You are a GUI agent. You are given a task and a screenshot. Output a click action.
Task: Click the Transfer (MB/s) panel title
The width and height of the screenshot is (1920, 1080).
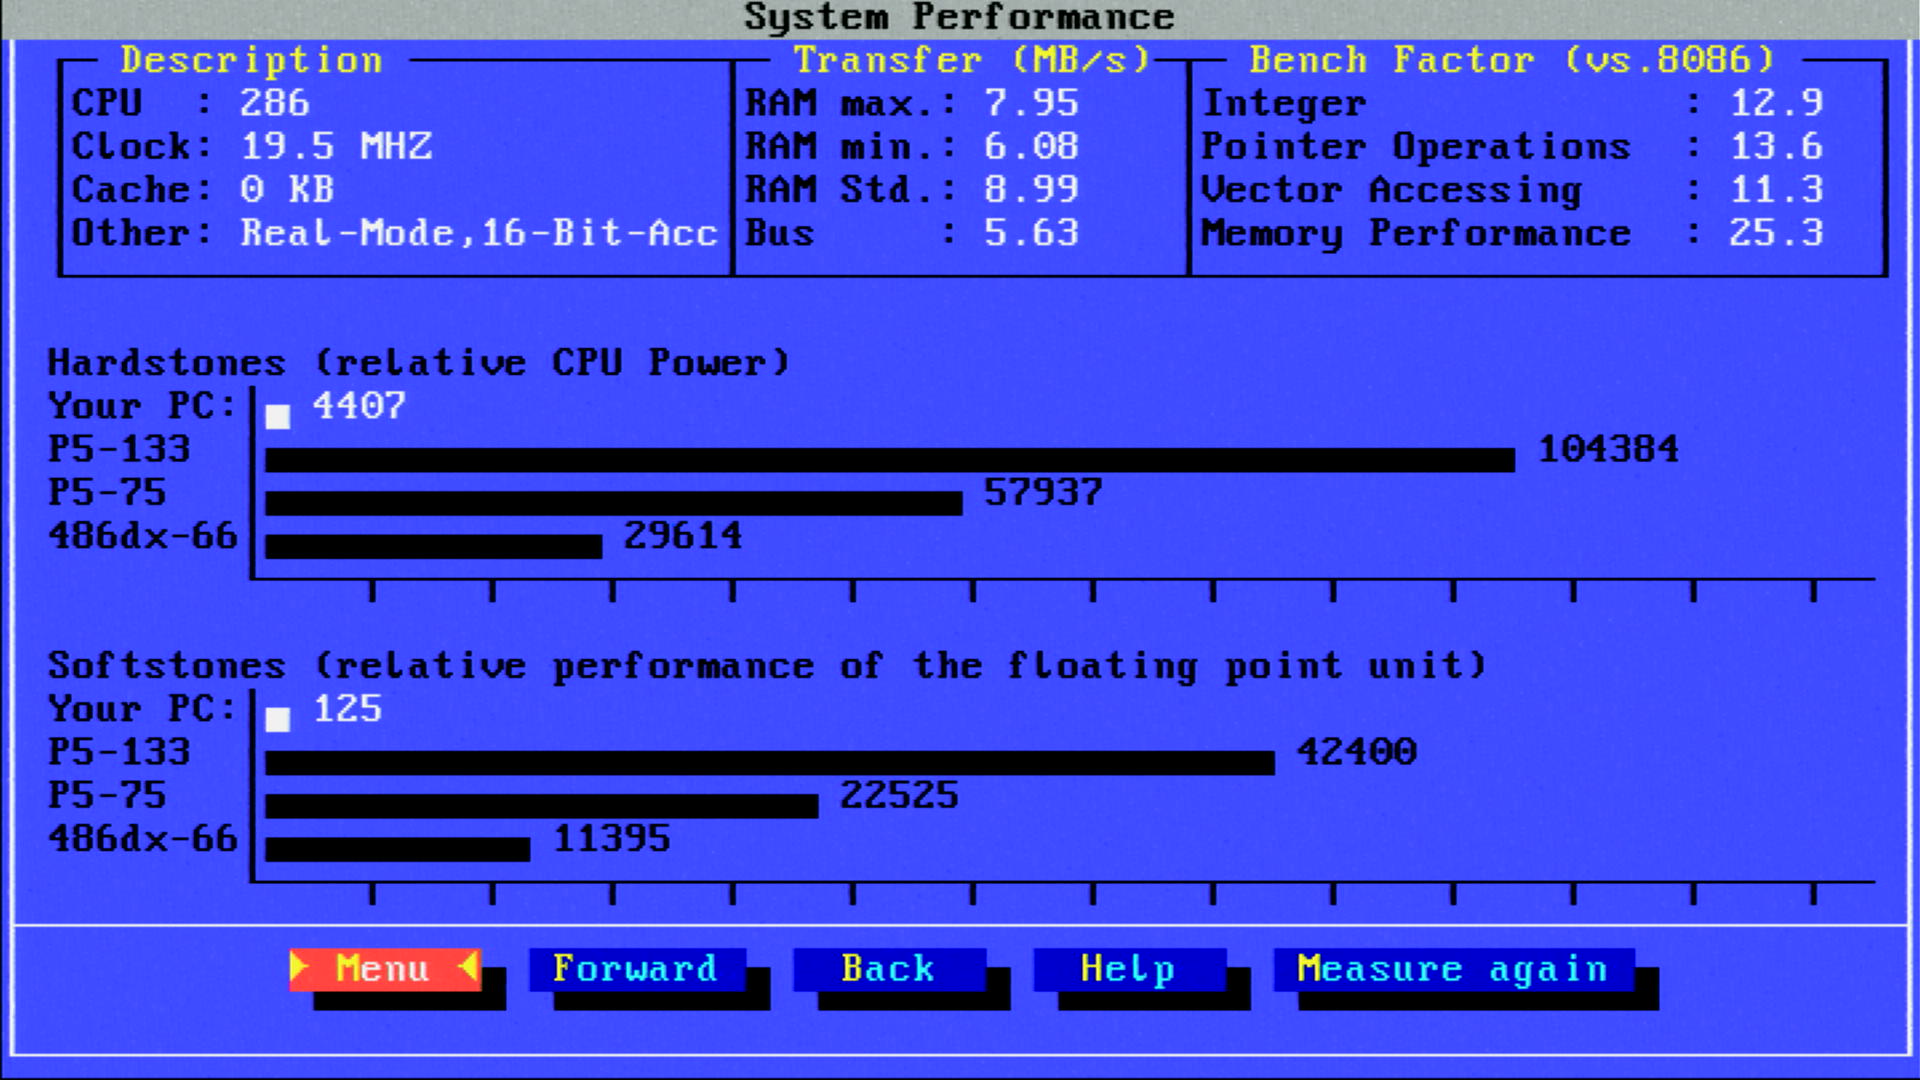(x=972, y=60)
